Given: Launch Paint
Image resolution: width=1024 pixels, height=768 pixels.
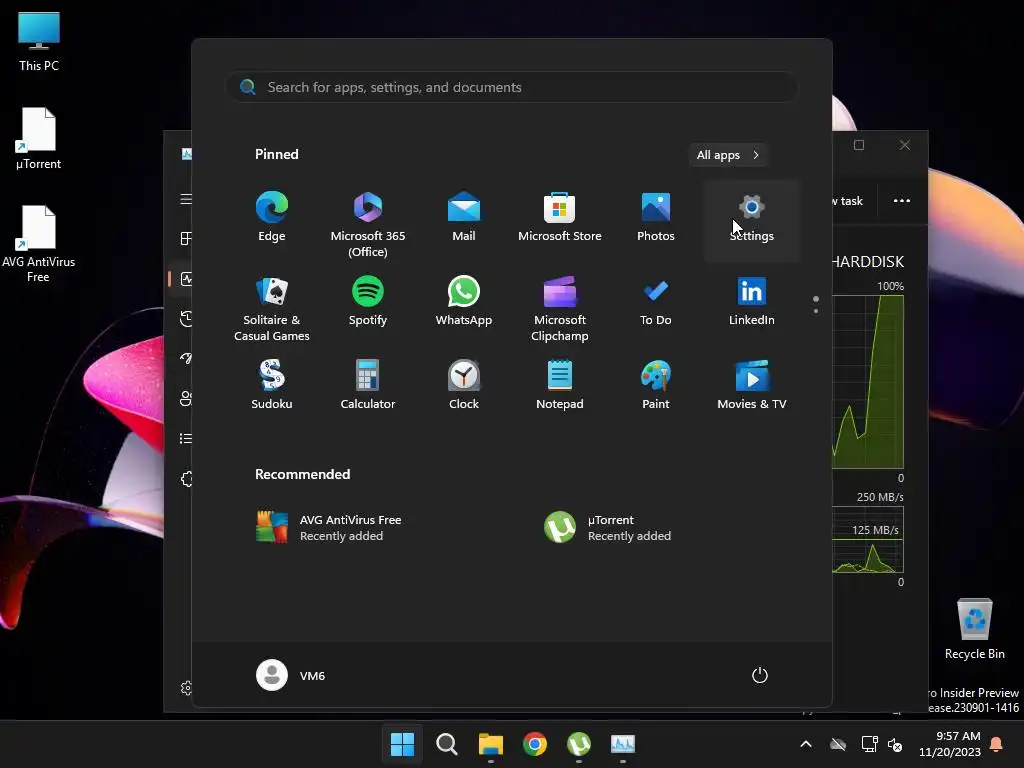Looking at the screenshot, I should point(656,385).
